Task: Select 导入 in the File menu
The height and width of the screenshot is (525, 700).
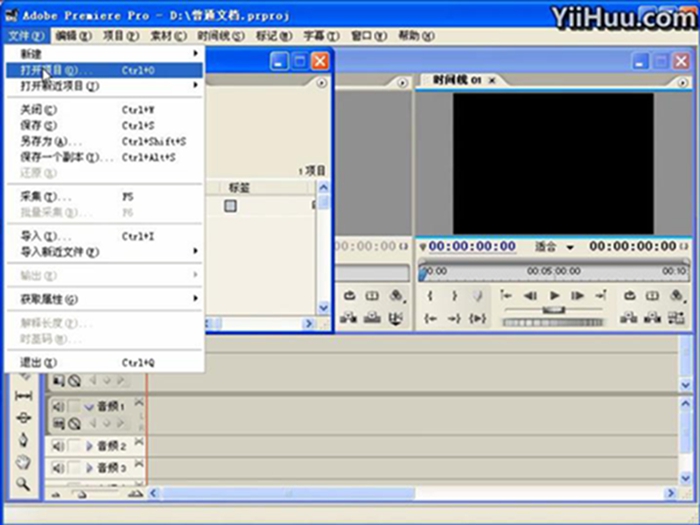Action: click(x=38, y=236)
